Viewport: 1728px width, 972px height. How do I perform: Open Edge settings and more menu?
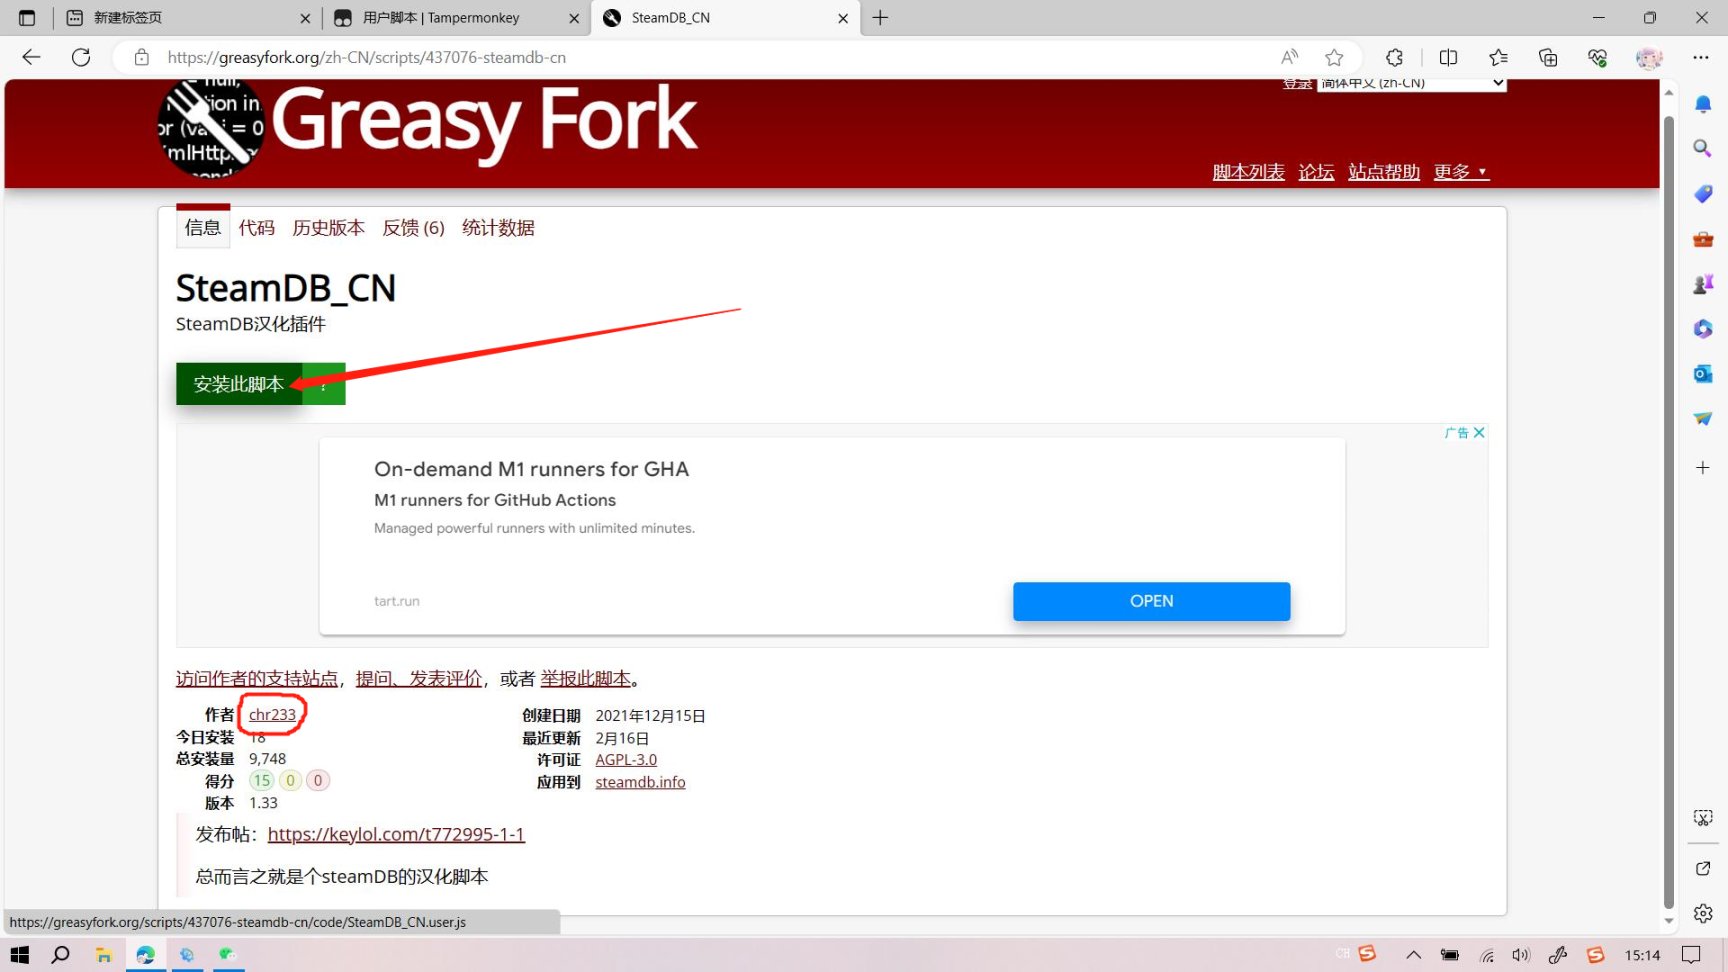click(1701, 57)
